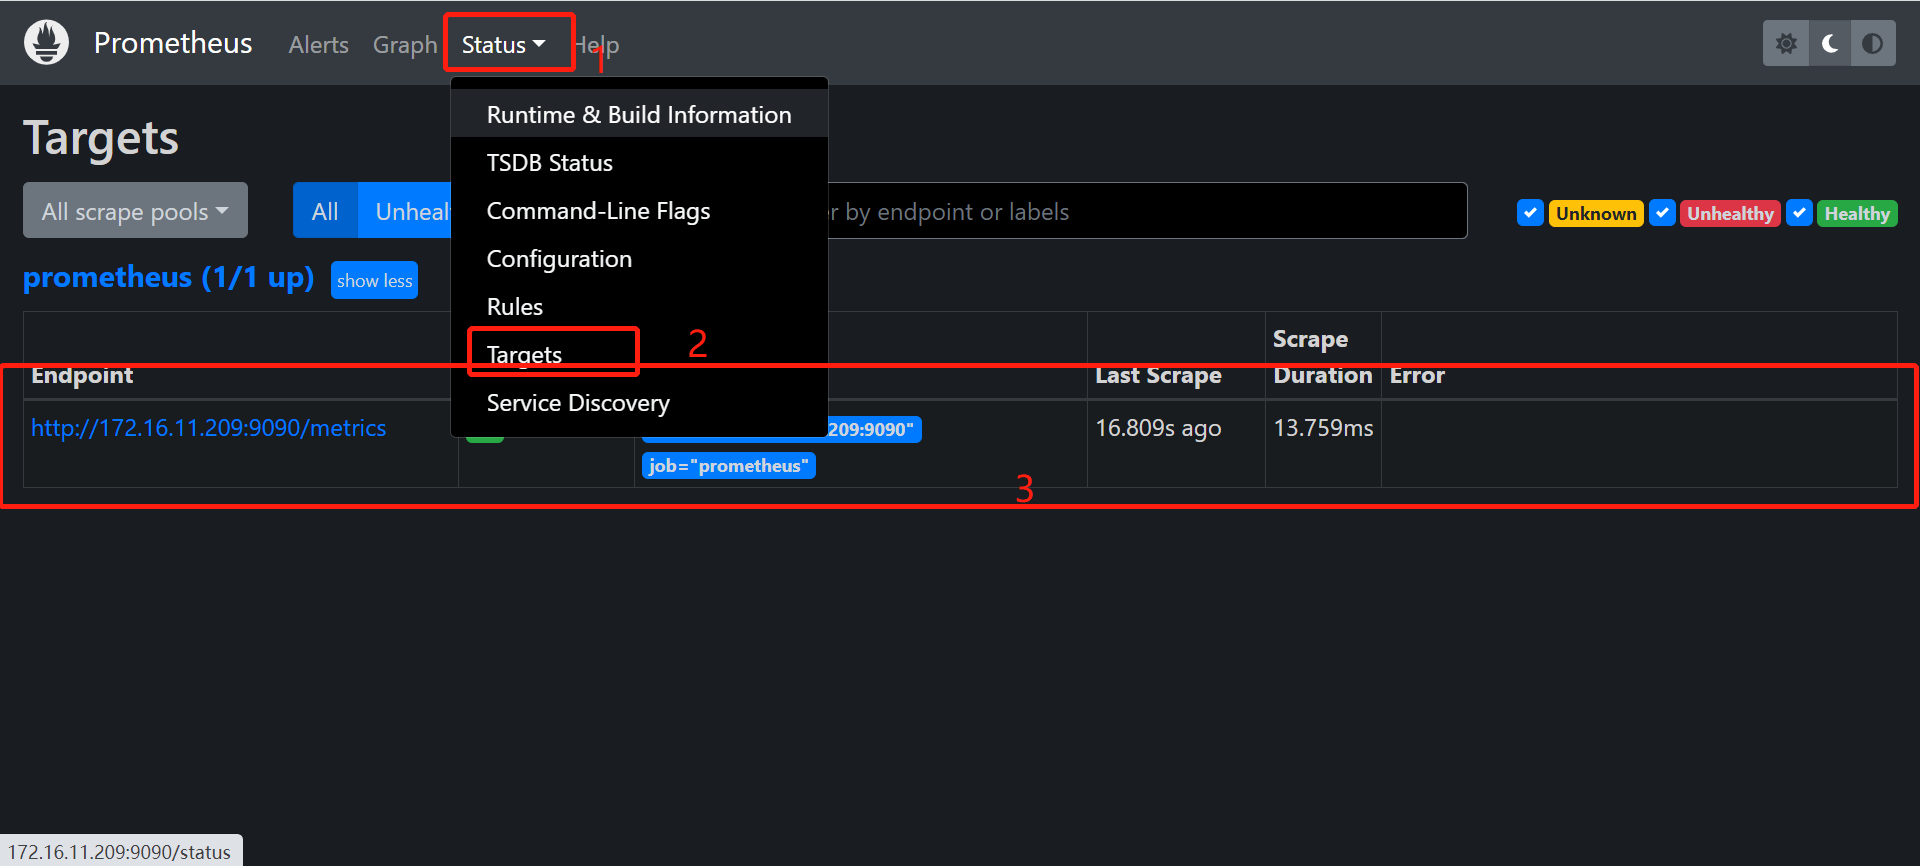Image resolution: width=1920 pixels, height=866 pixels.
Task: Expand the All scrape pools dropdown
Action: pos(135,211)
